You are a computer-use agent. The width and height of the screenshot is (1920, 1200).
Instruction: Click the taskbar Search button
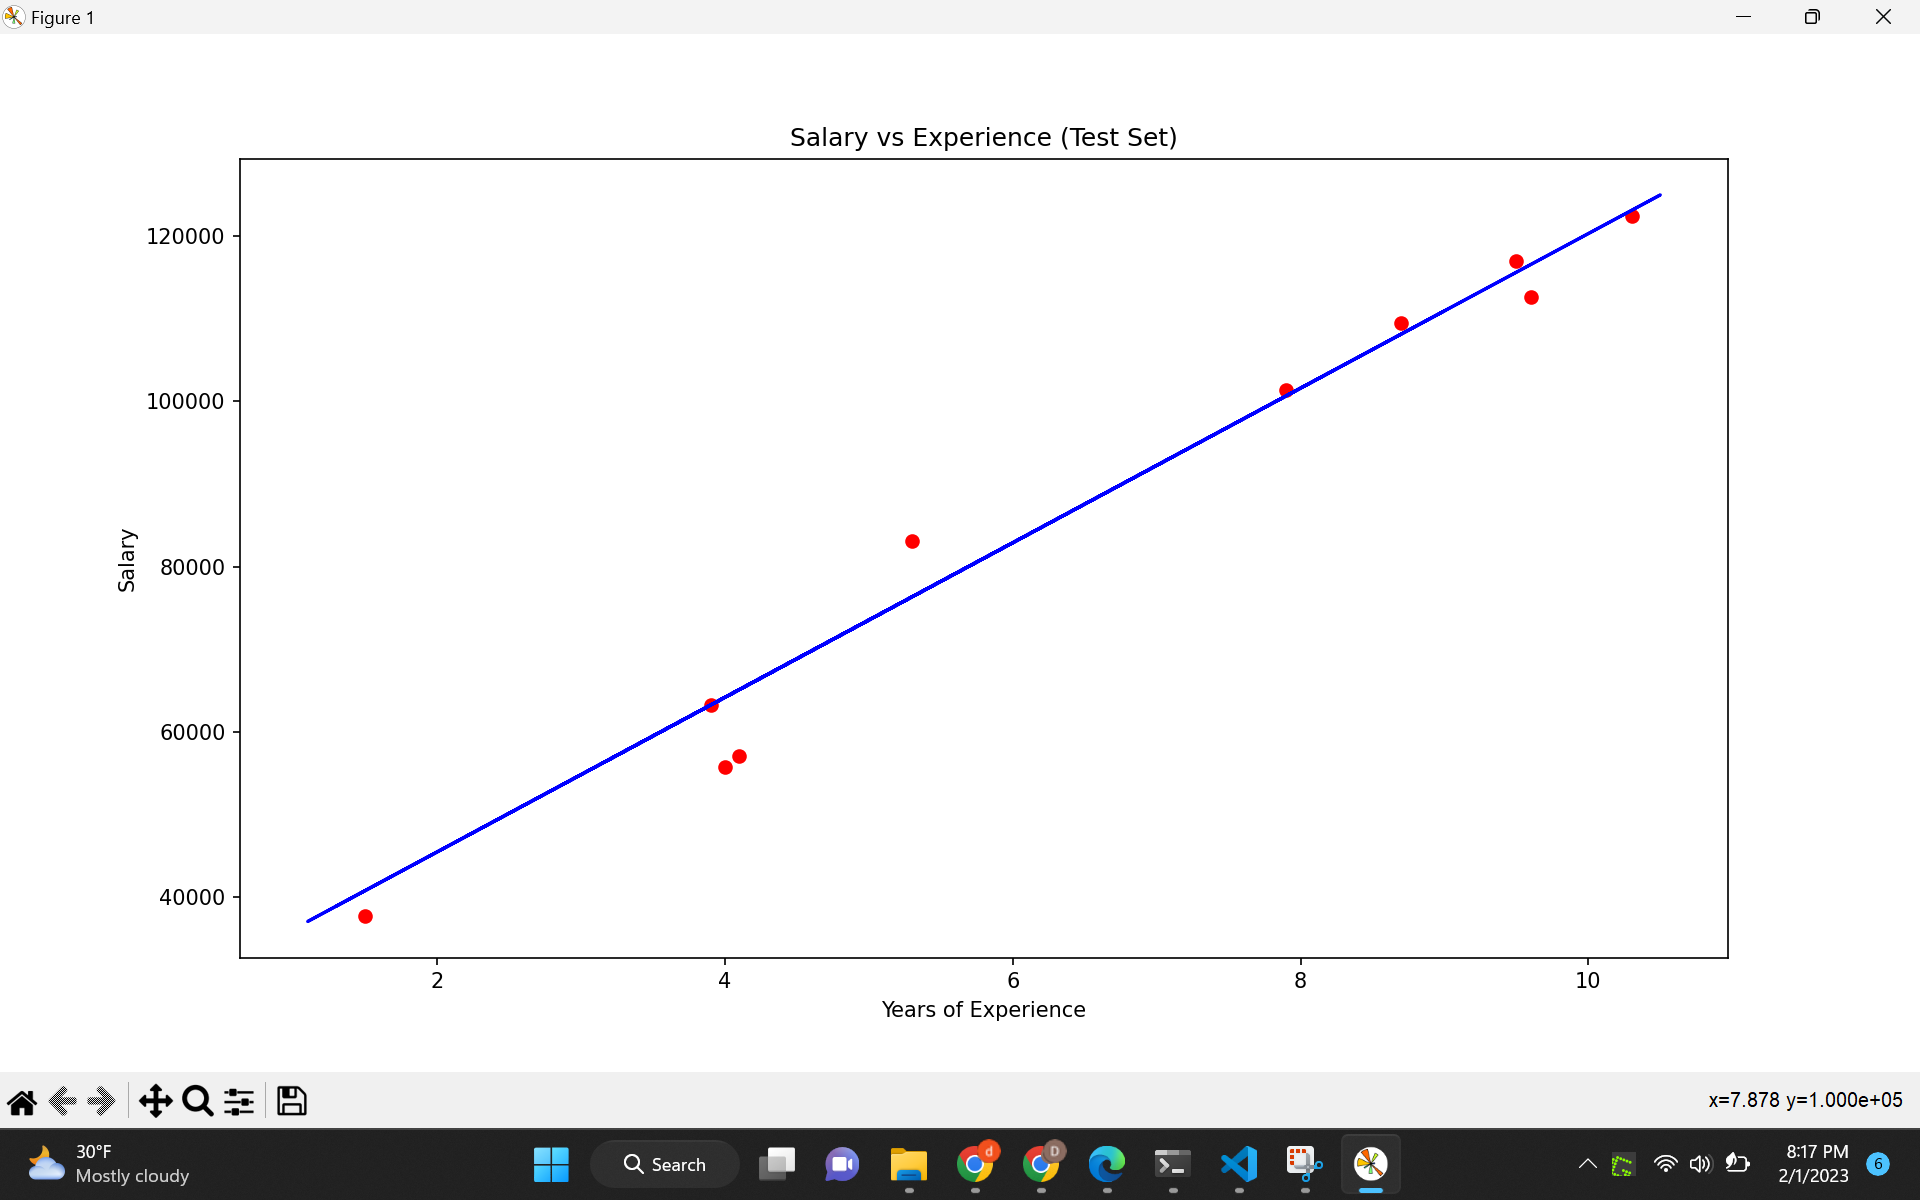click(665, 1164)
